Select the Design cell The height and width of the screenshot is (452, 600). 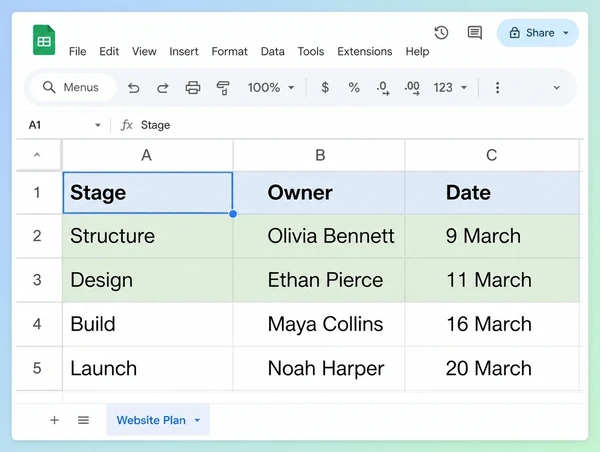[x=148, y=280]
